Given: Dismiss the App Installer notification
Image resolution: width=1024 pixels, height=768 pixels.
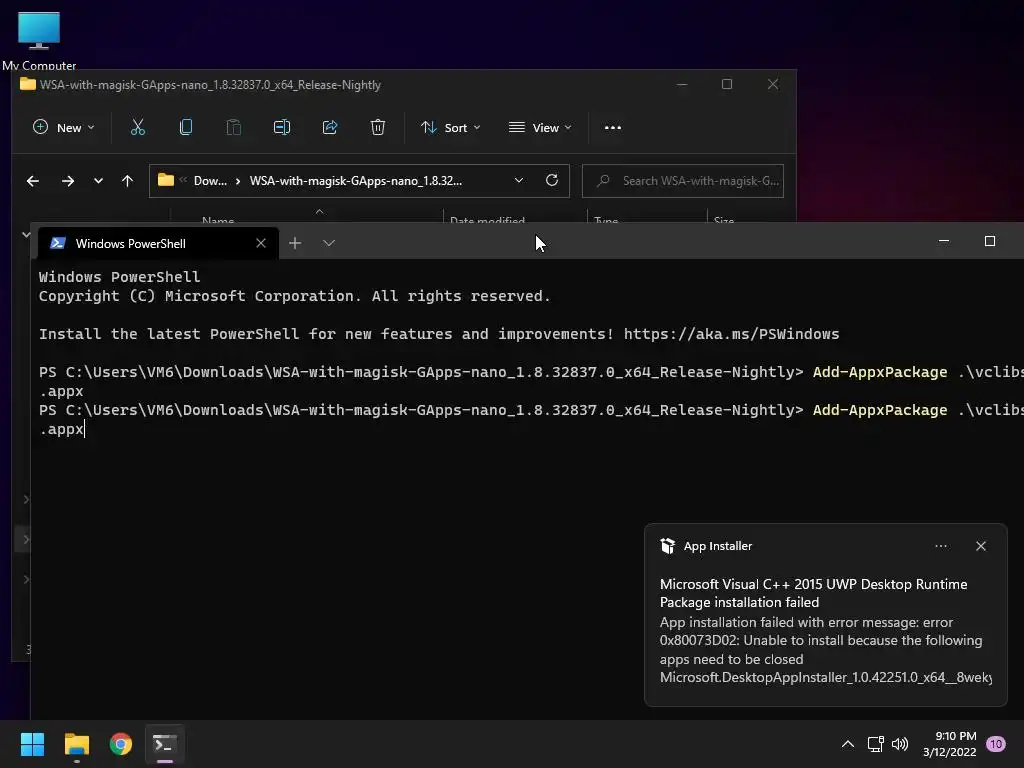Looking at the screenshot, I should [981, 546].
